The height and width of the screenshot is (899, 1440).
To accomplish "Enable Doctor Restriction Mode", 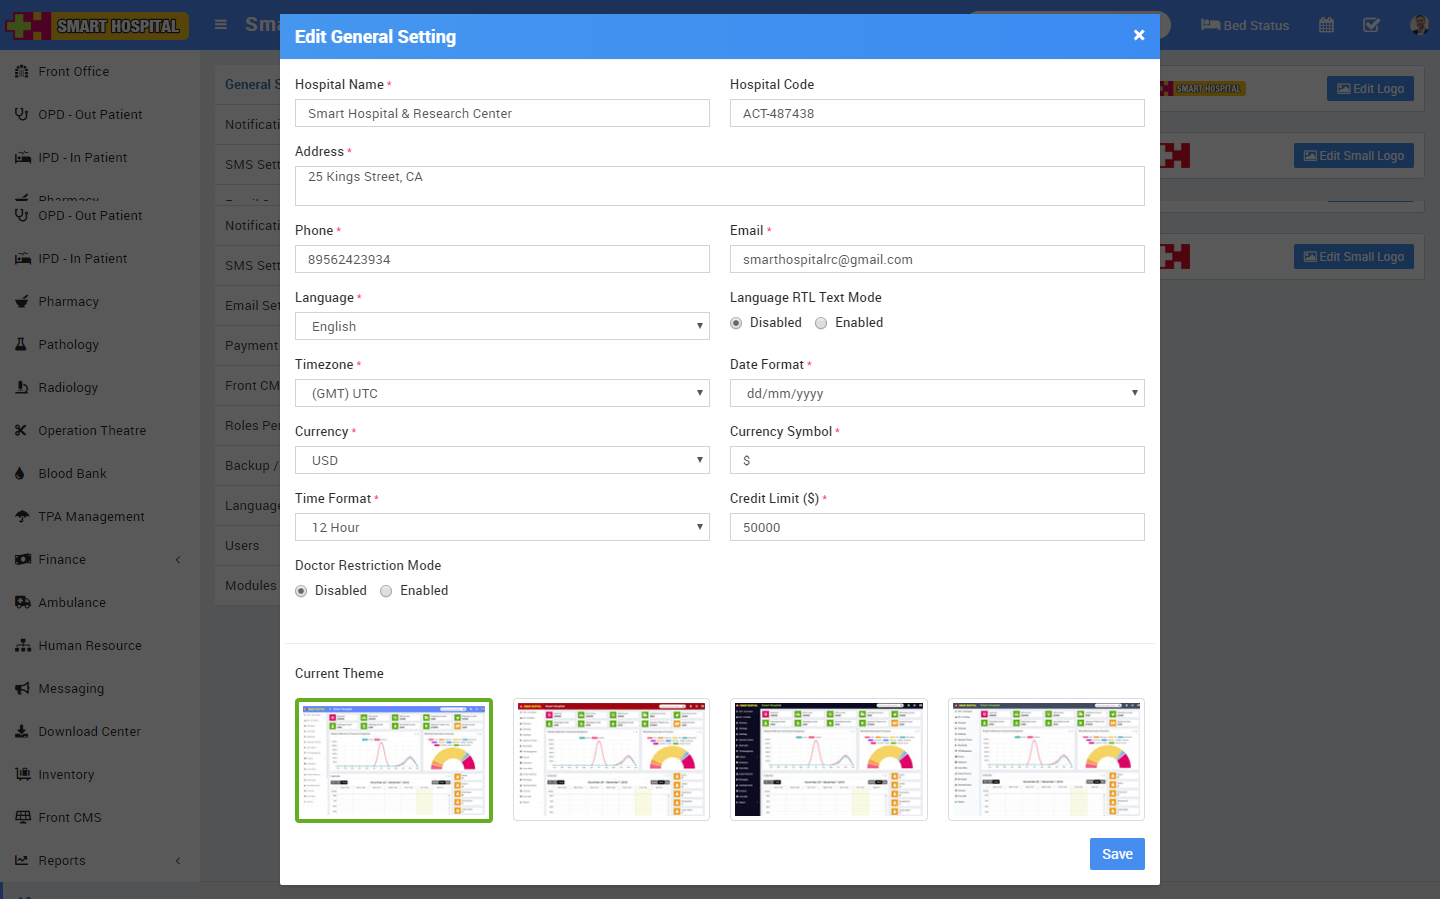I will [386, 591].
